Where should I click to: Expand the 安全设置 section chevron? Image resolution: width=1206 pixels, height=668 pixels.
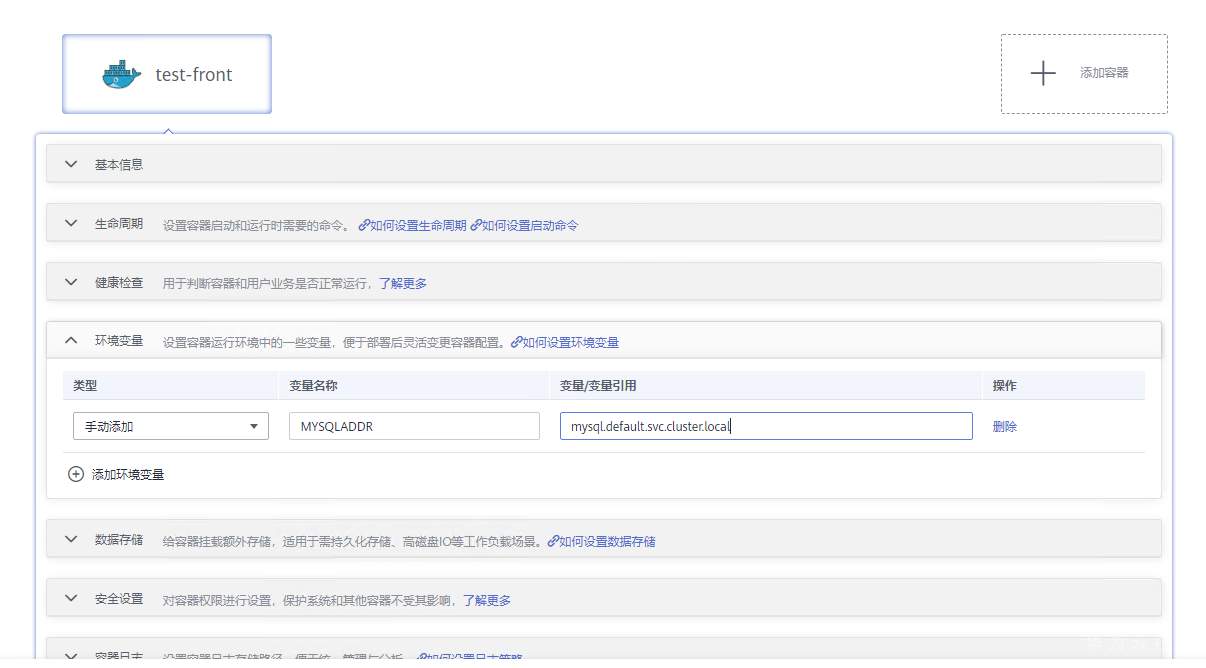71,599
